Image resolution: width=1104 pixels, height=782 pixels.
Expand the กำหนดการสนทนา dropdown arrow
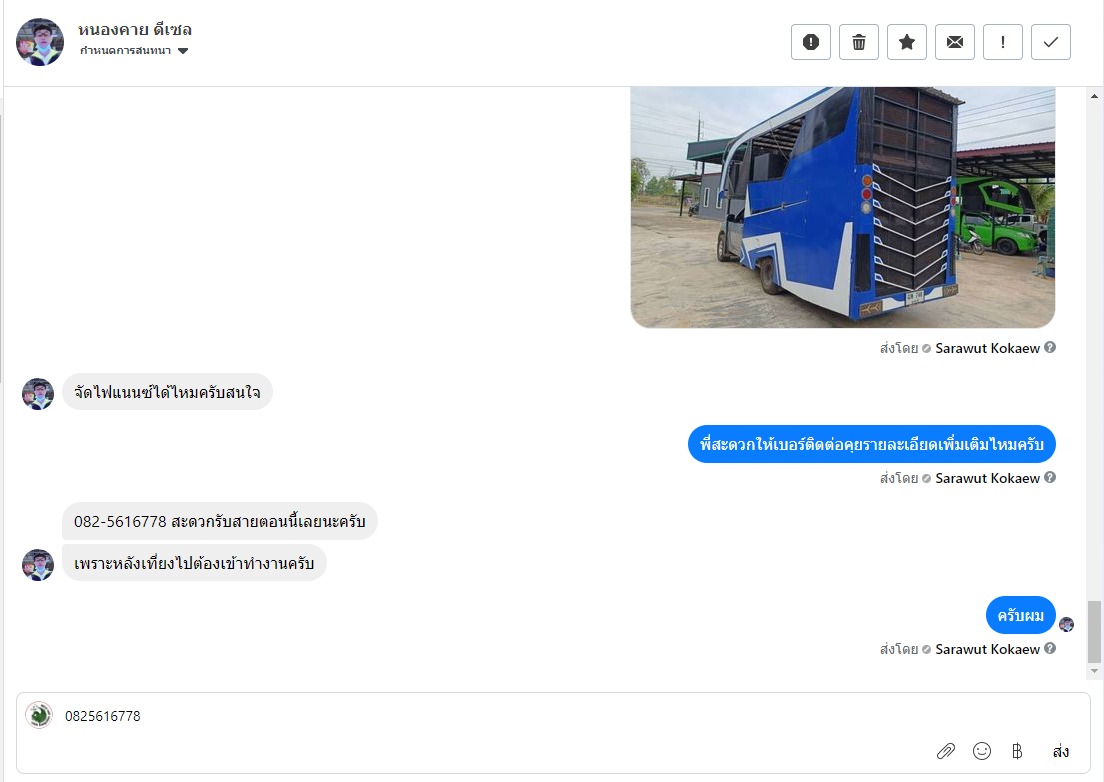[x=183, y=51]
